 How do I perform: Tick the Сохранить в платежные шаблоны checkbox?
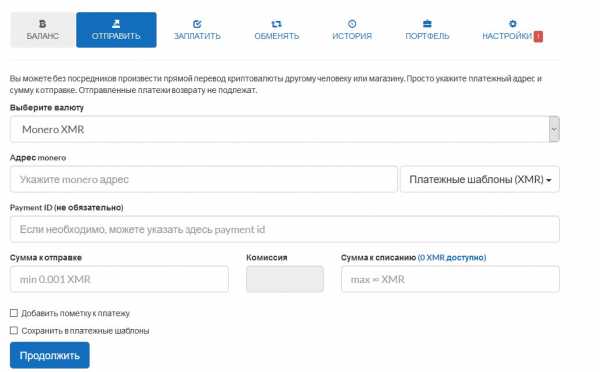coord(14,330)
